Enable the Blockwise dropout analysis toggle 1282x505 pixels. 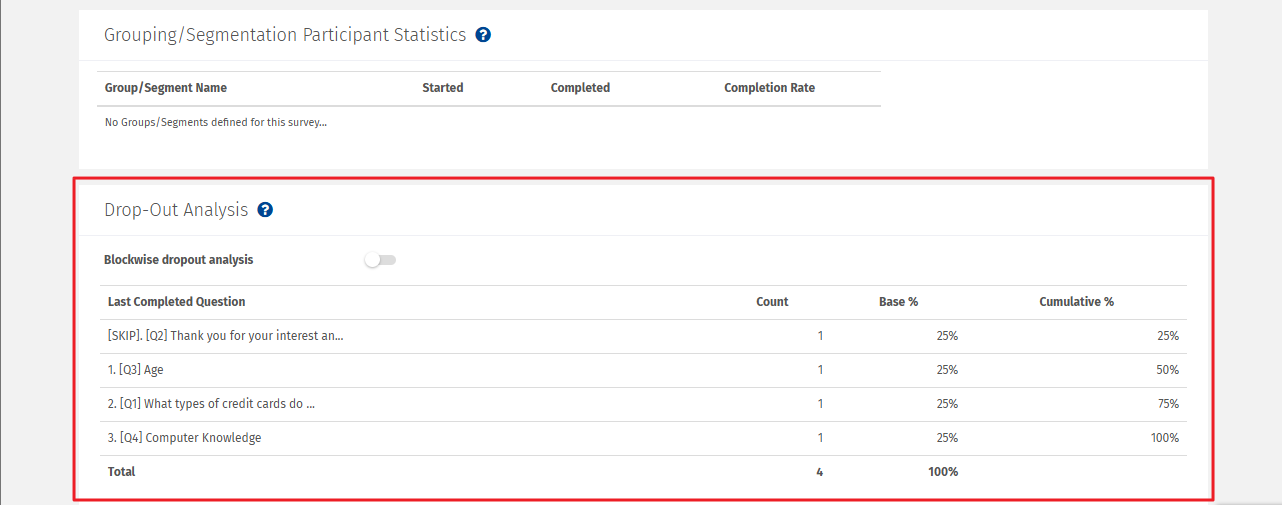[x=380, y=260]
